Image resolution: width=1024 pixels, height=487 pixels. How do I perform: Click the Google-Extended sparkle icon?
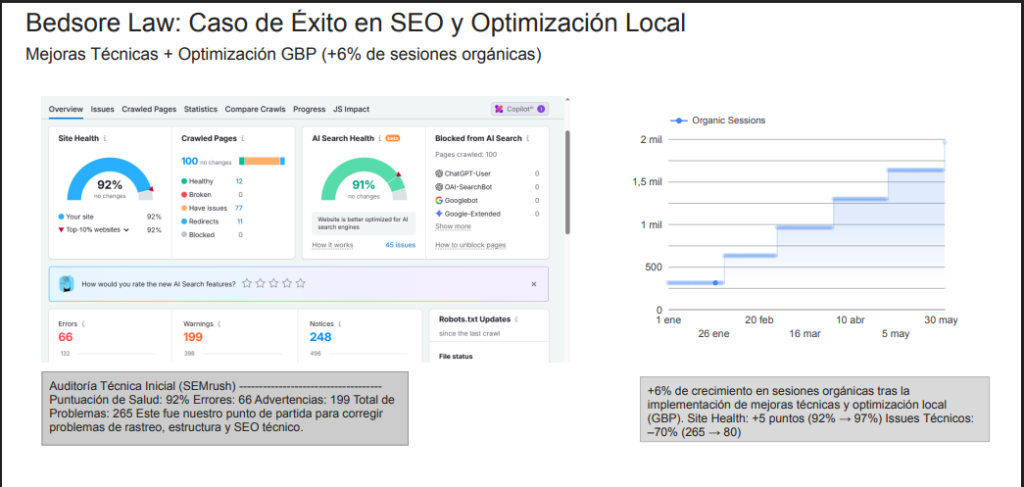[440, 214]
